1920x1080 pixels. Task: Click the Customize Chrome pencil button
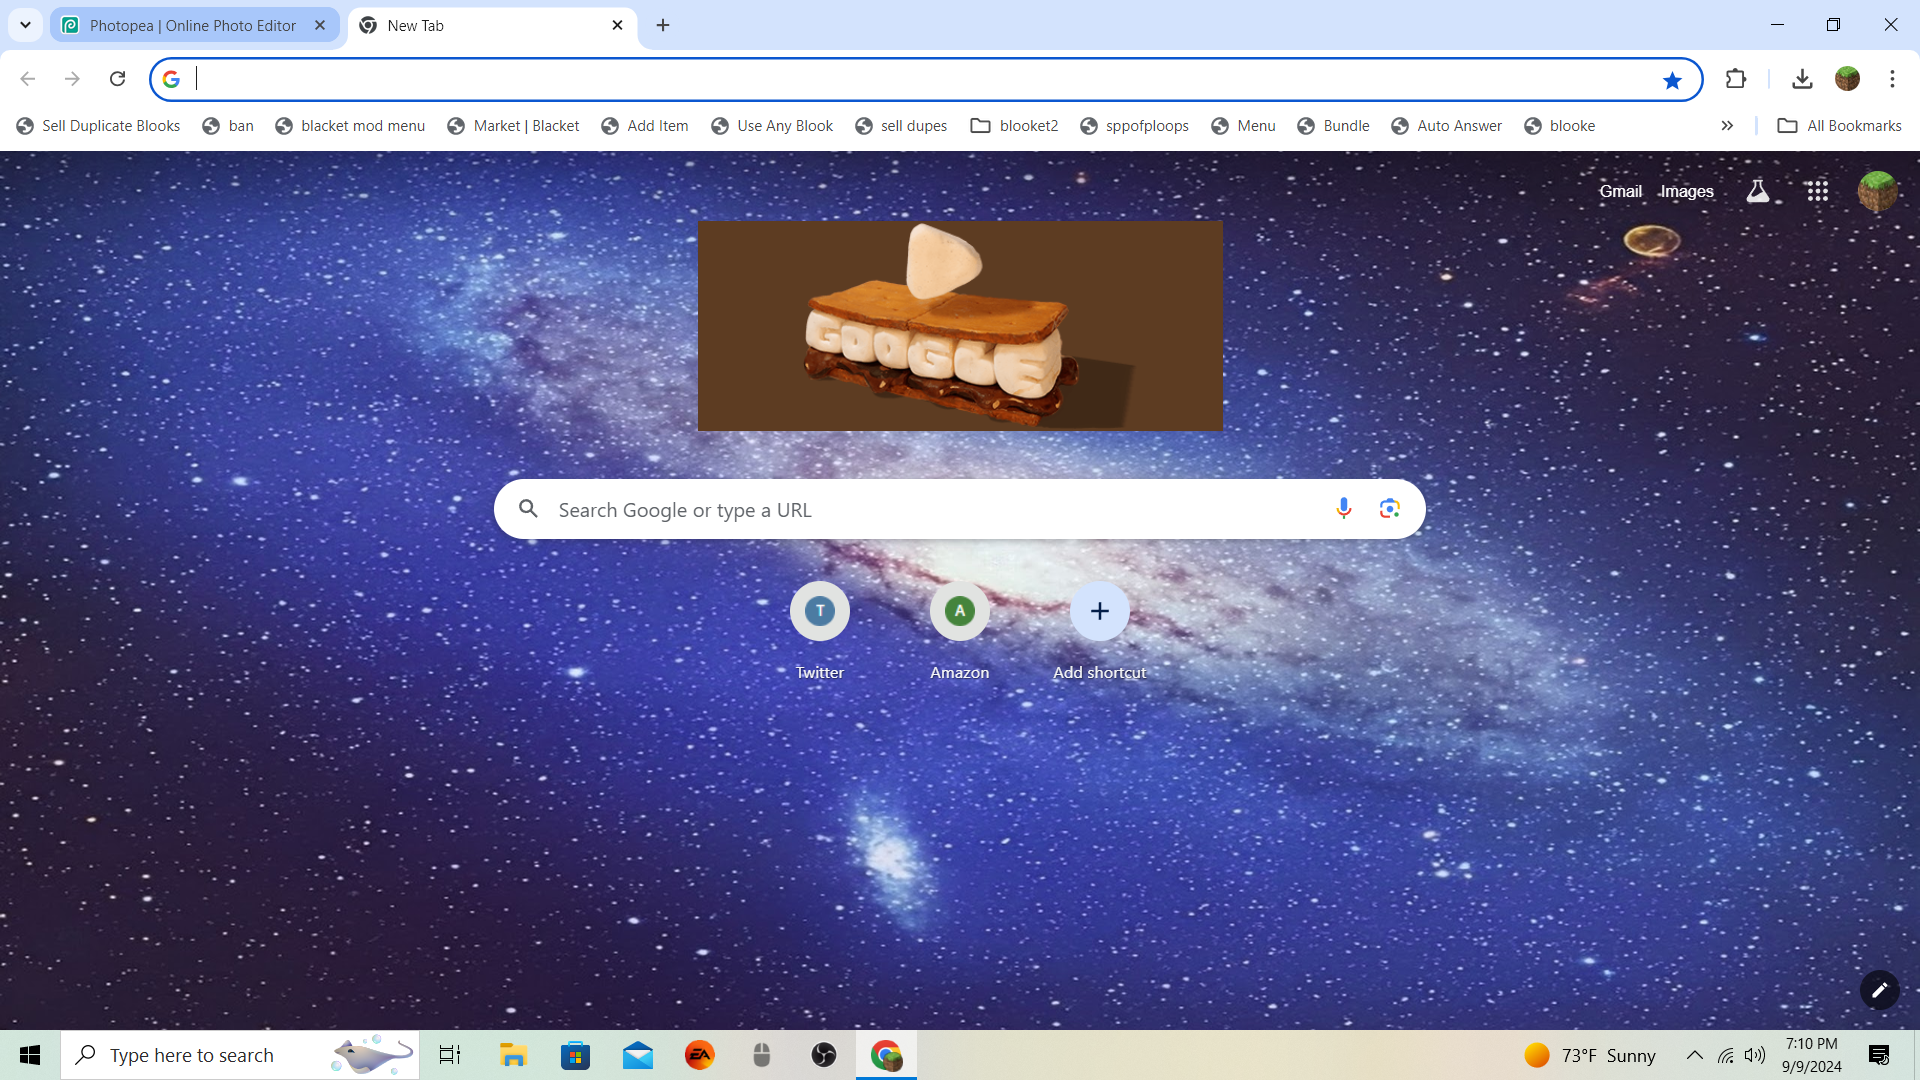pos(1879,990)
